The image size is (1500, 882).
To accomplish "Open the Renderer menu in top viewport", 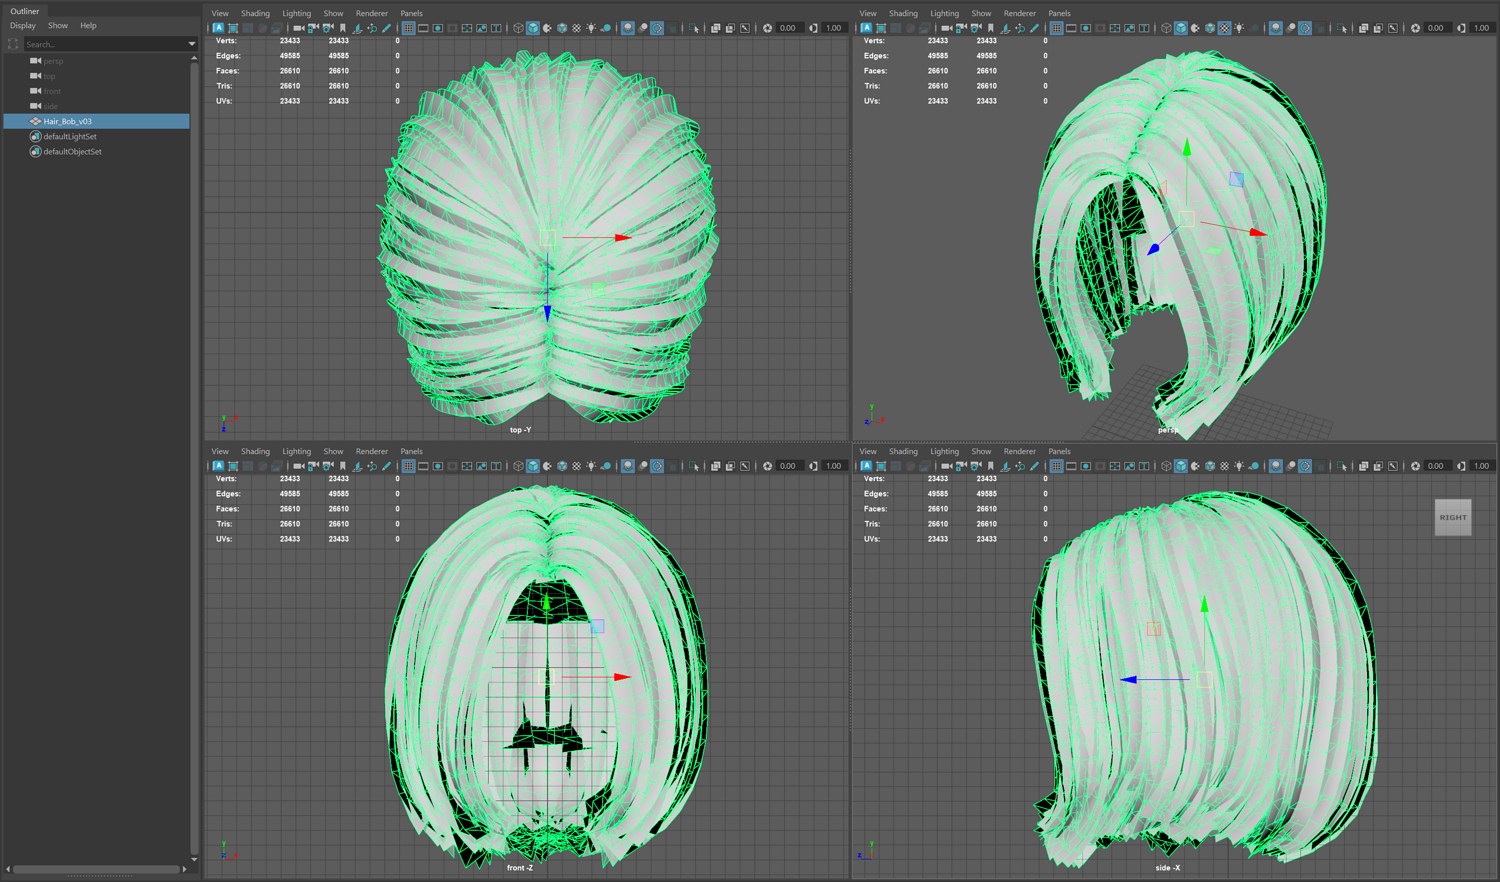I will tap(372, 14).
